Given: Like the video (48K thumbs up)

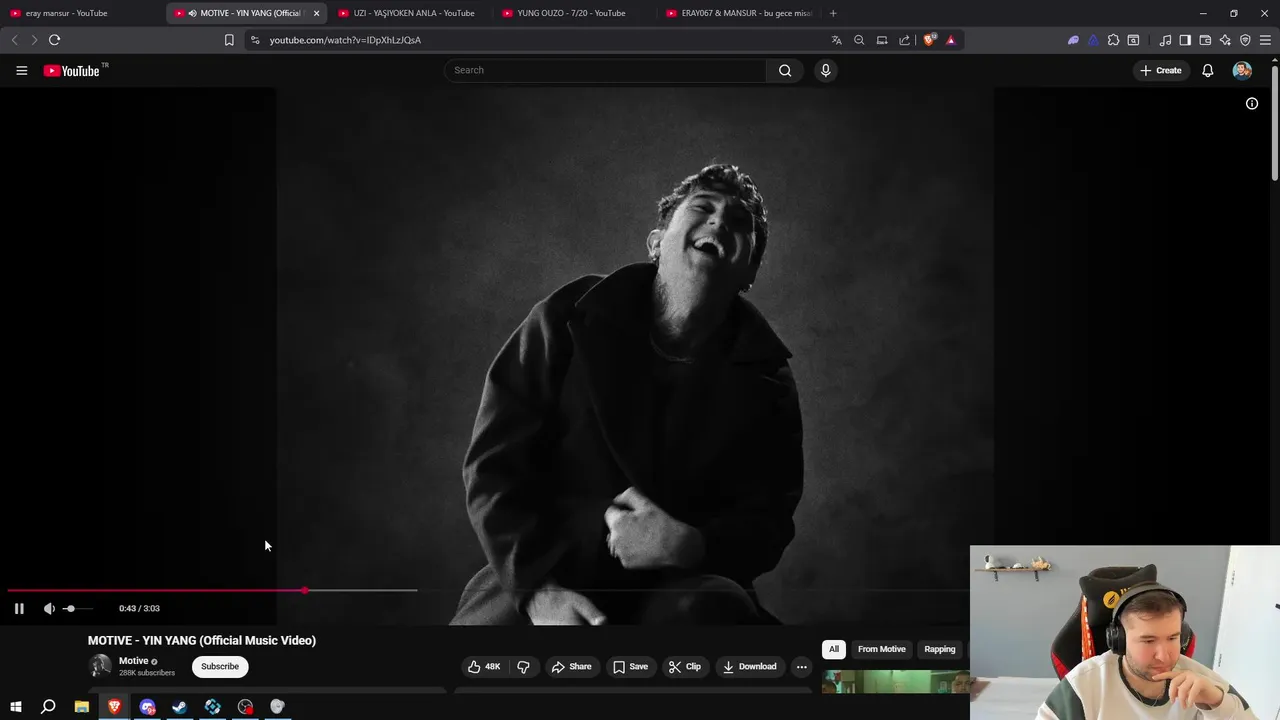Looking at the screenshot, I should 484,666.
